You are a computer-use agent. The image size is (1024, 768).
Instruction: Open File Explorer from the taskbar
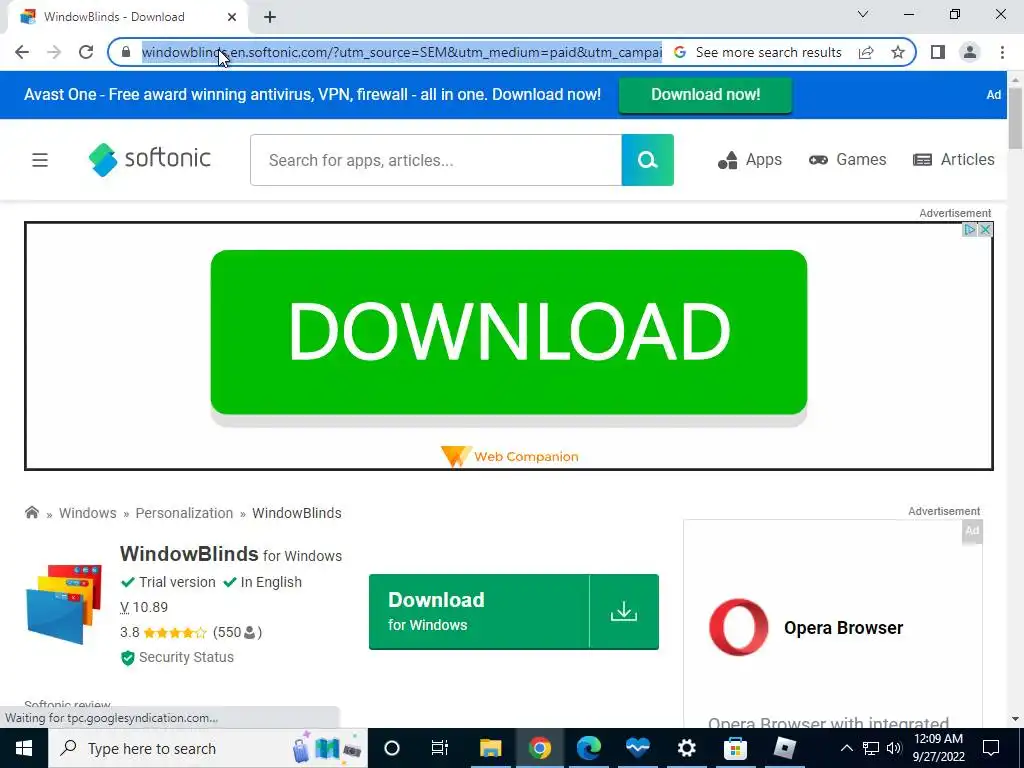(x=490, y=748)
